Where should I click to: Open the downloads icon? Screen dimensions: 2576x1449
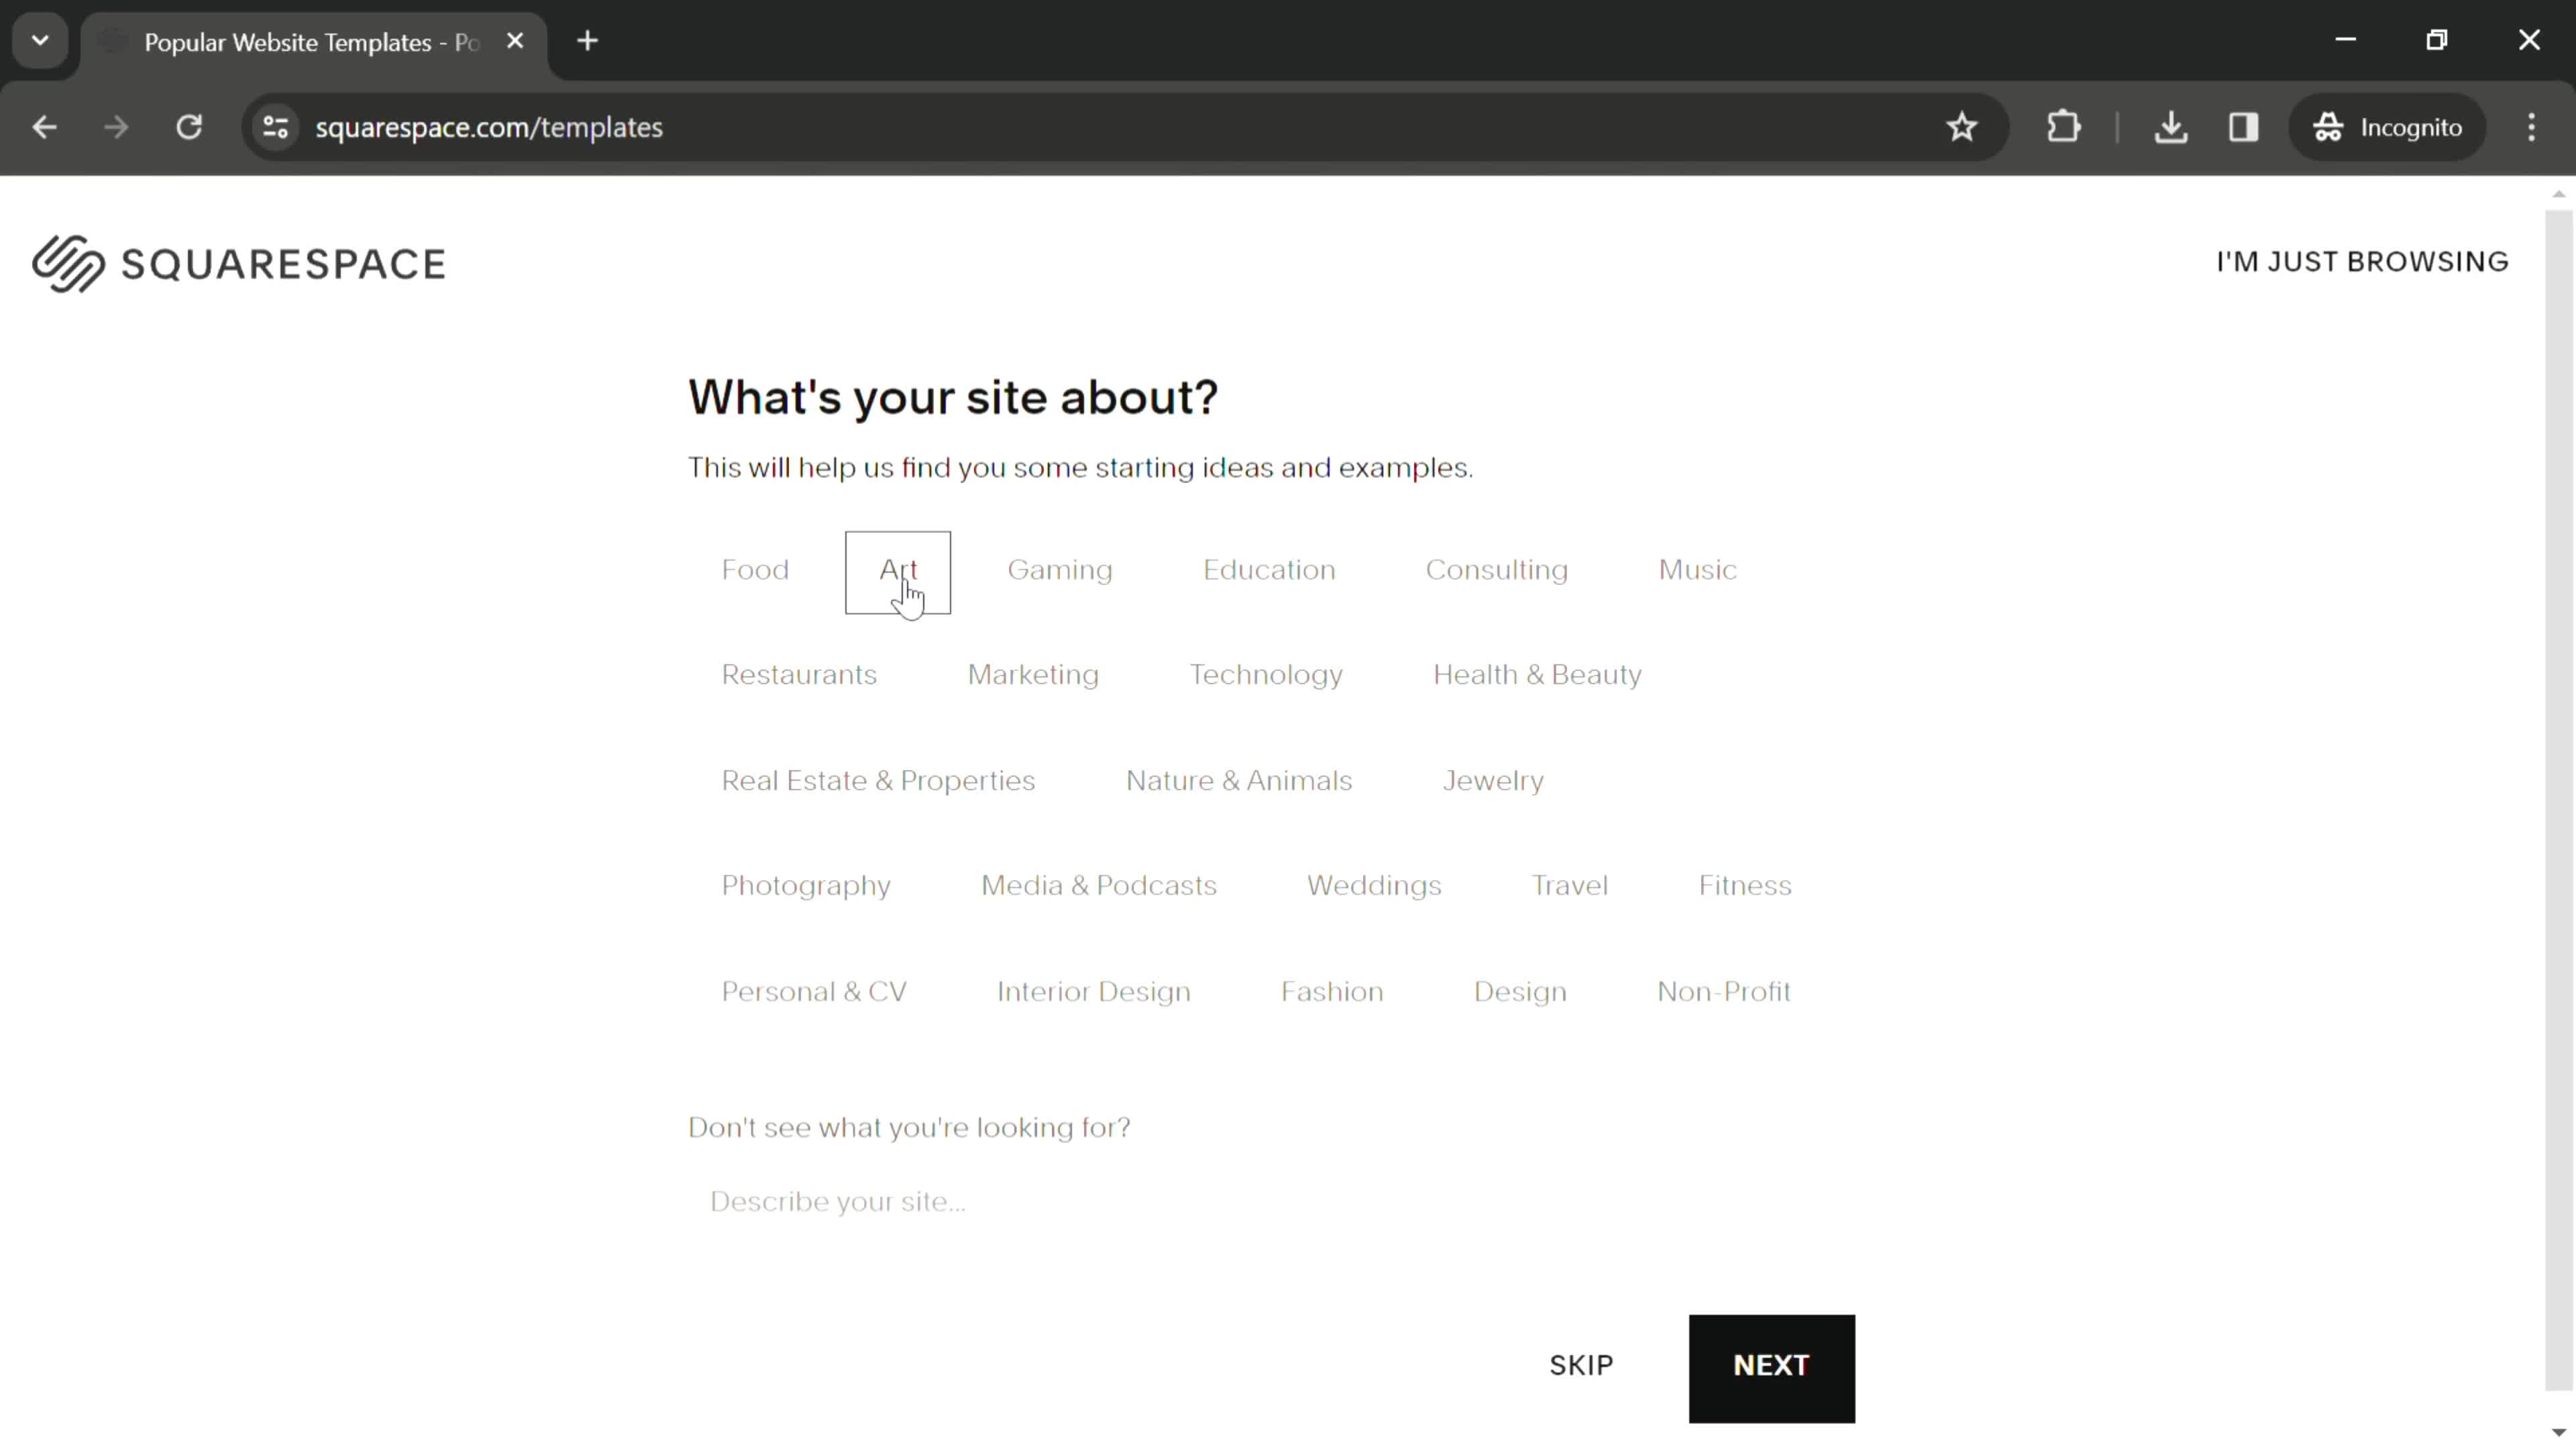point(2171,127)
